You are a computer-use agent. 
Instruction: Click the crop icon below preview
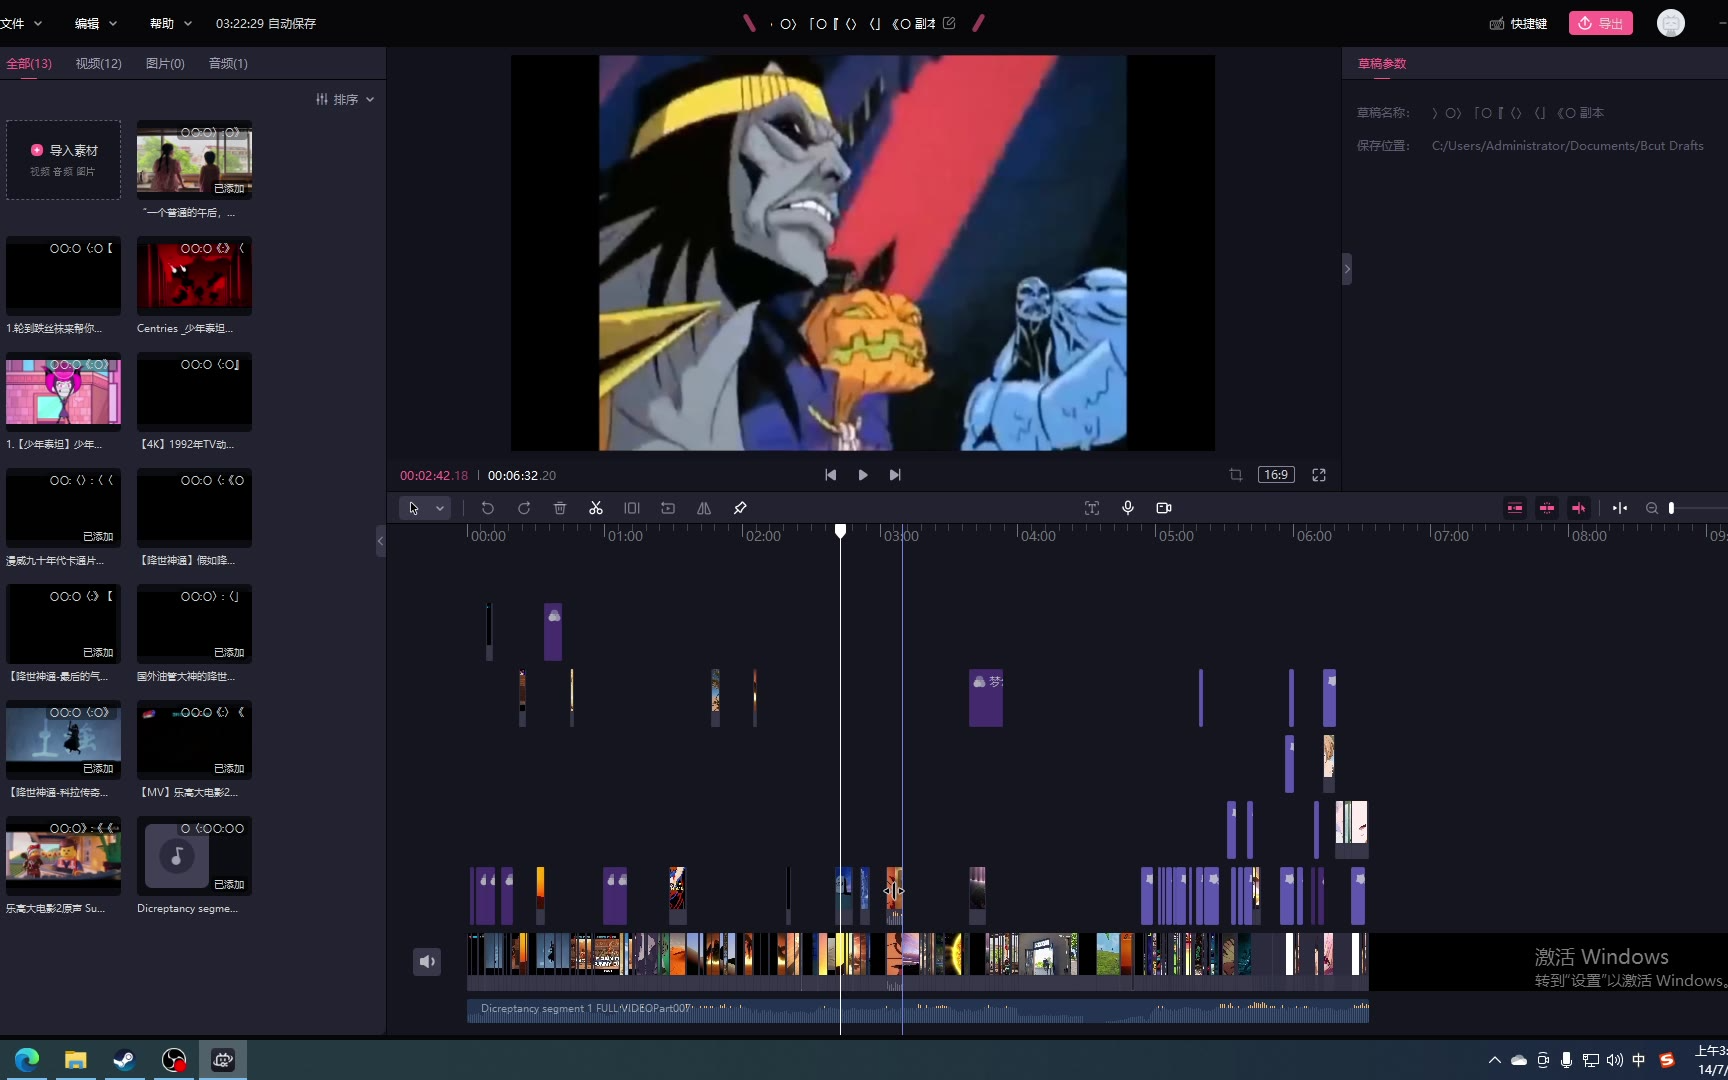[1236, 475]
